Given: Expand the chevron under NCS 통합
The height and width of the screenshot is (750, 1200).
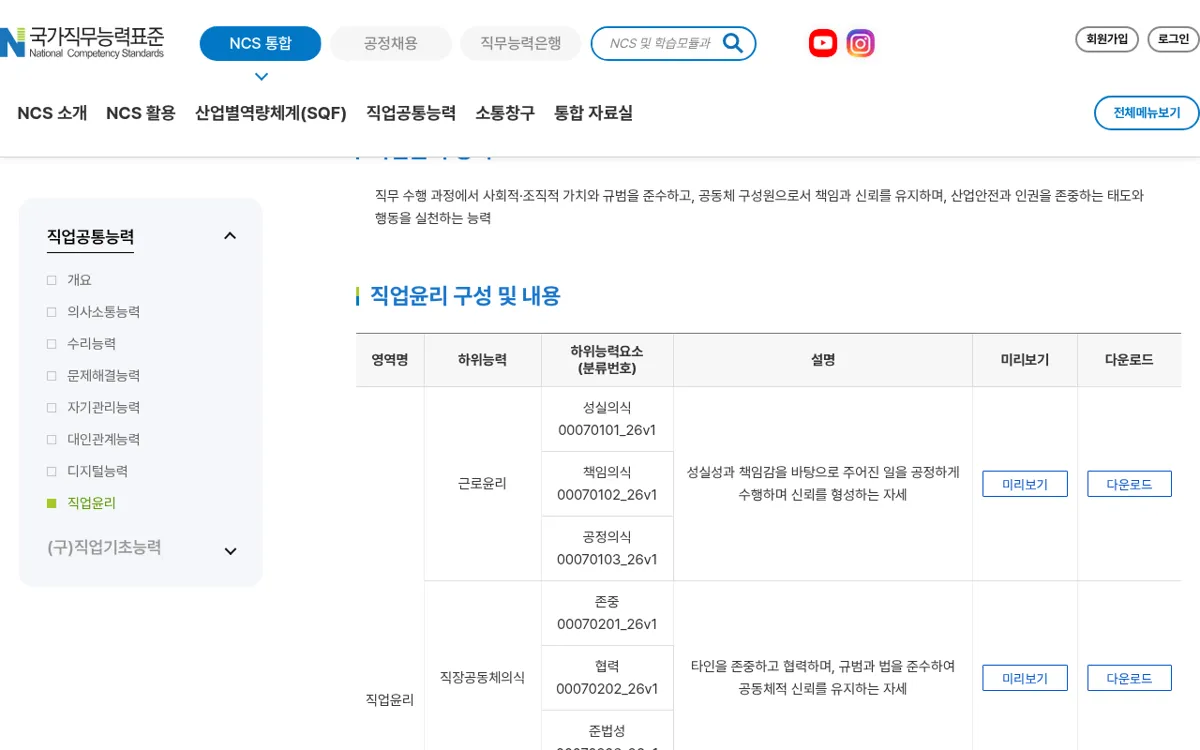Looking at the screenshot, I should pyautogui.click(x=261, y=77).
